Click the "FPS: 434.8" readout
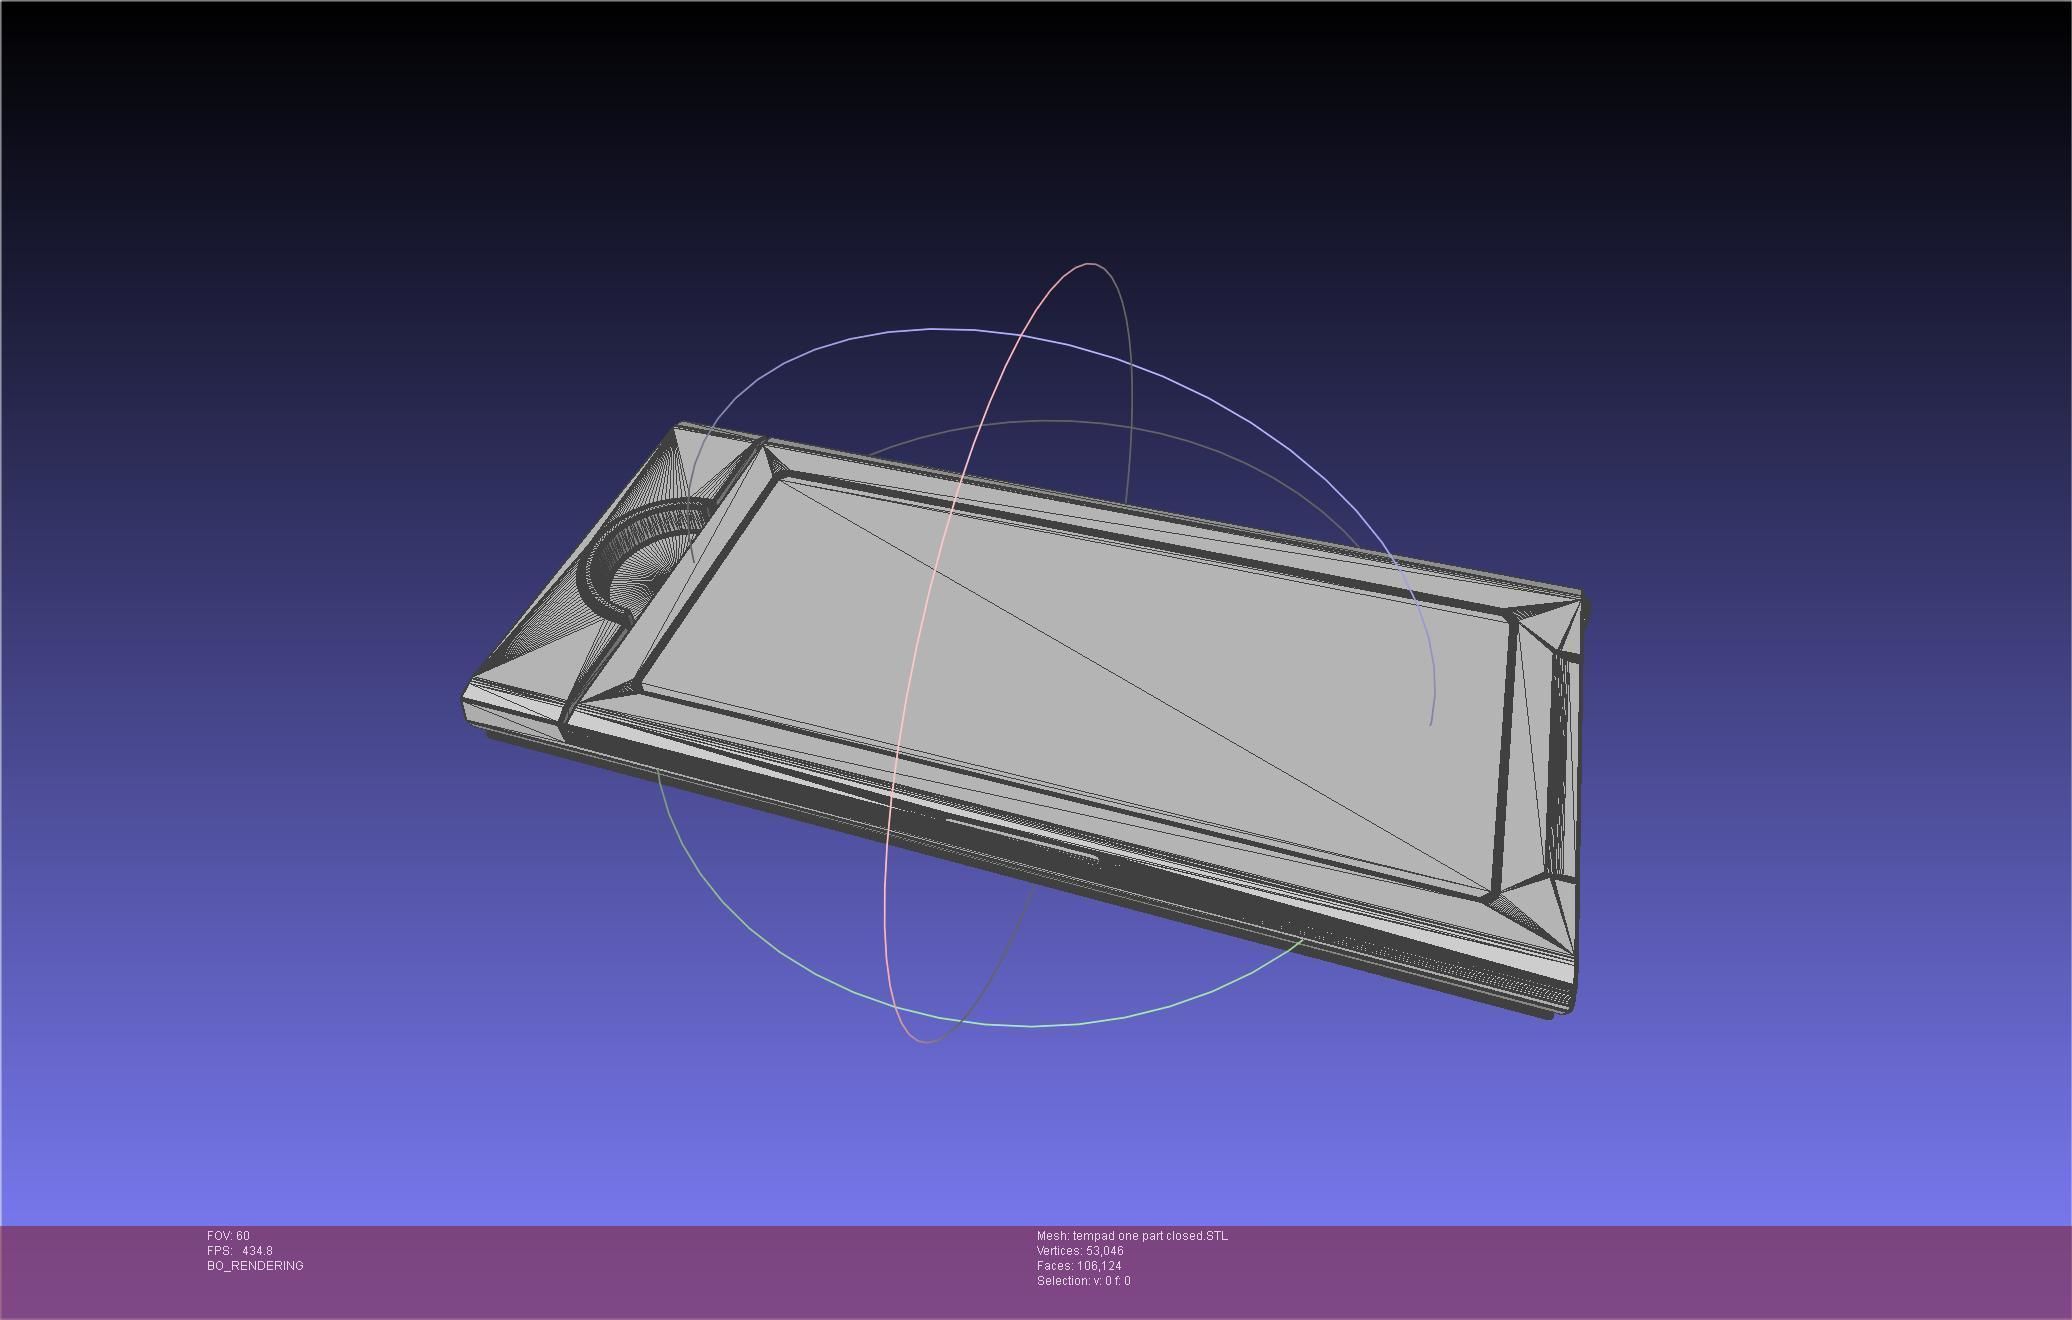The height and width of the screenshot is (1320, 2072). click(x=240, y=1251)
